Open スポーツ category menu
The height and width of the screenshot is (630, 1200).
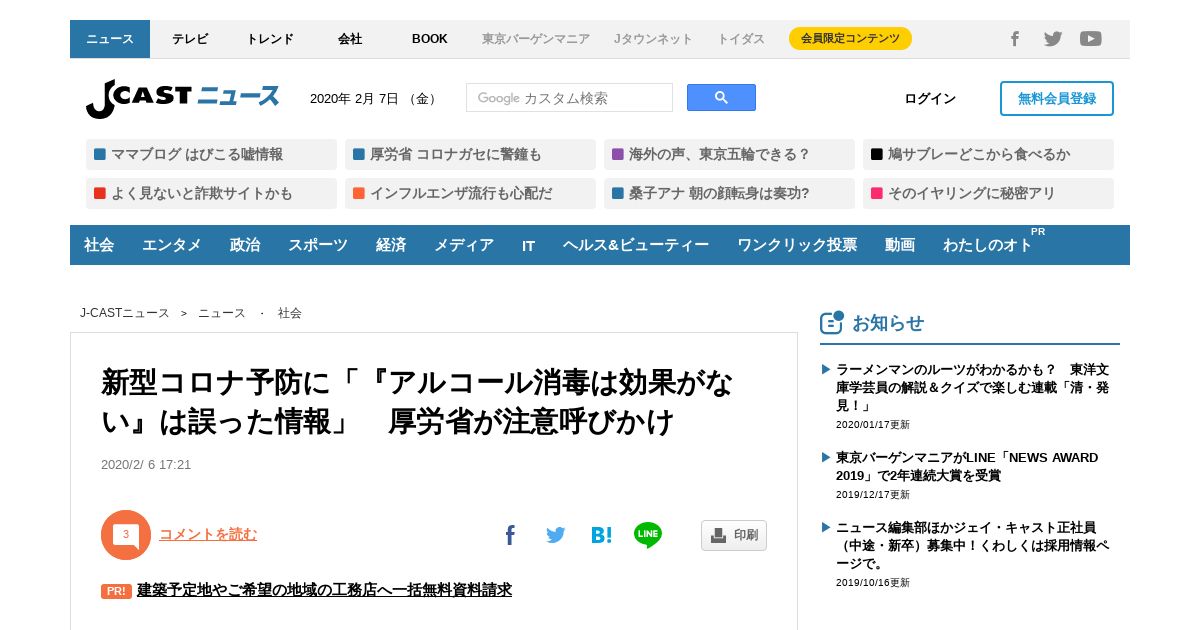(x=318, y=245)
